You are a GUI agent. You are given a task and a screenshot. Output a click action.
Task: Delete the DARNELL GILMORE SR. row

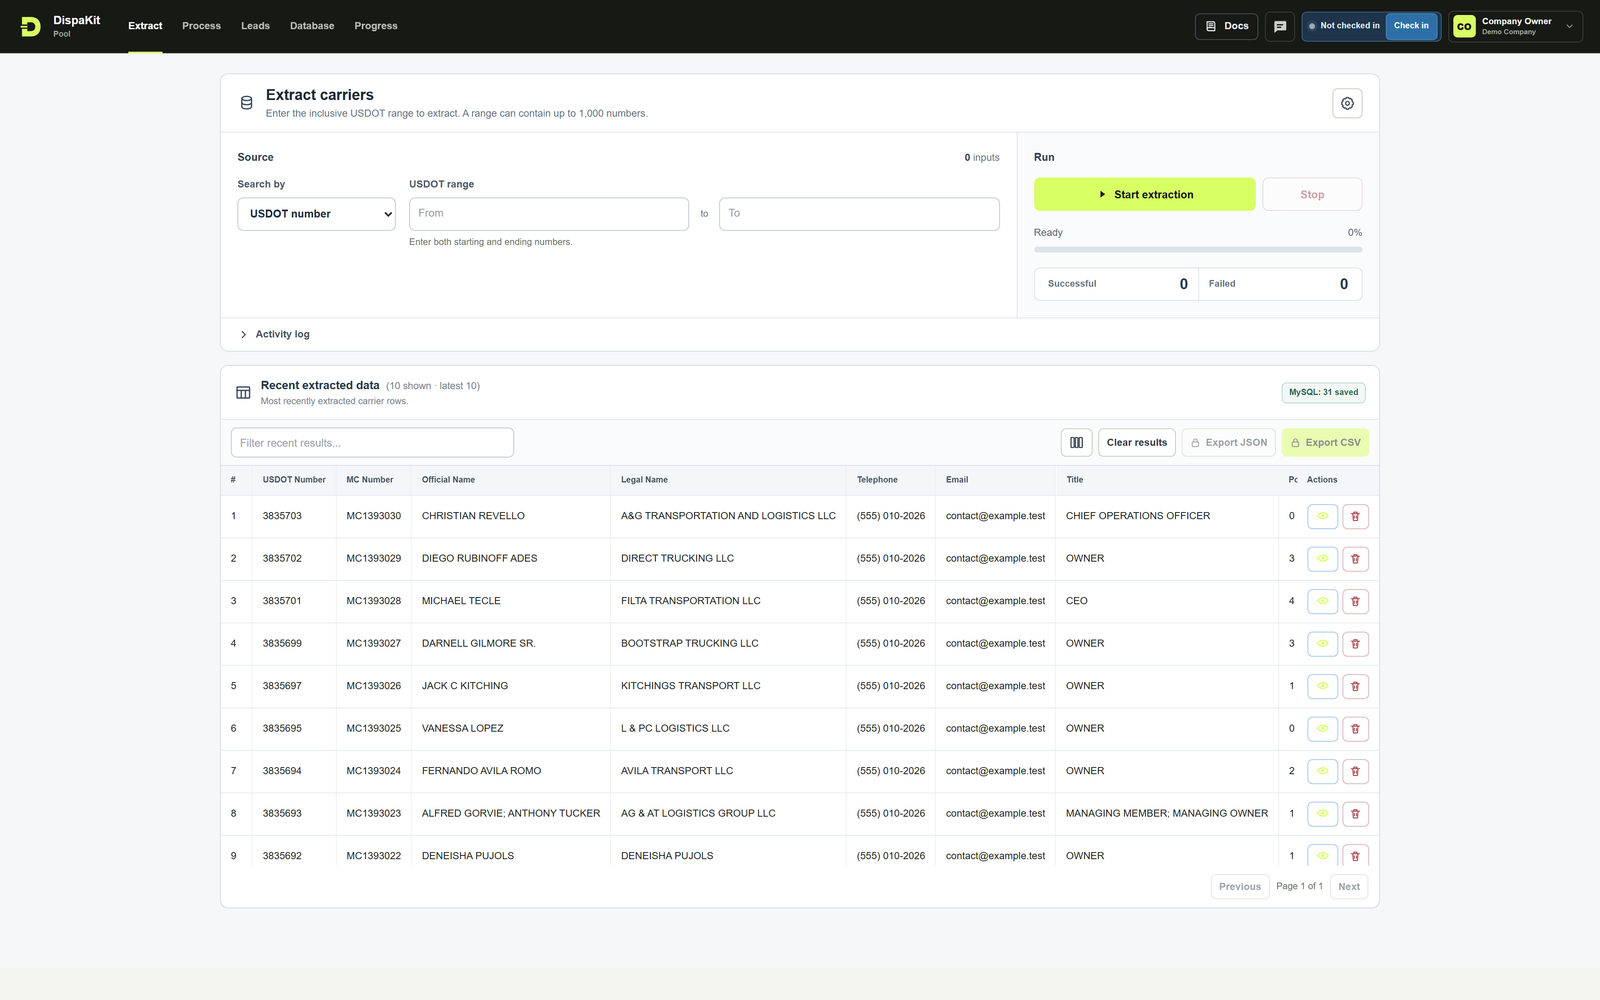1355,644
